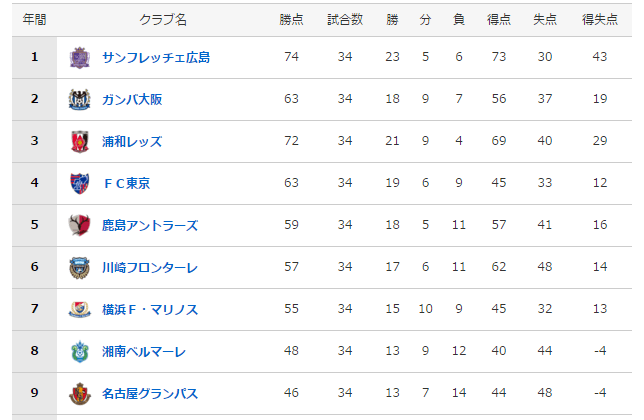Go to the 浦和レッズ club page
The width and height of the screenshot is (644, 420).
pyautogui.click(x=132, y=142)
